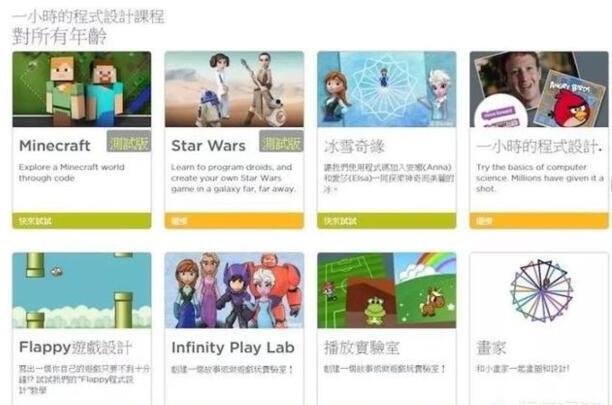612x405 pixels.
Task: Open the Flappy bird game thumbnail
Action: [82, 290]
